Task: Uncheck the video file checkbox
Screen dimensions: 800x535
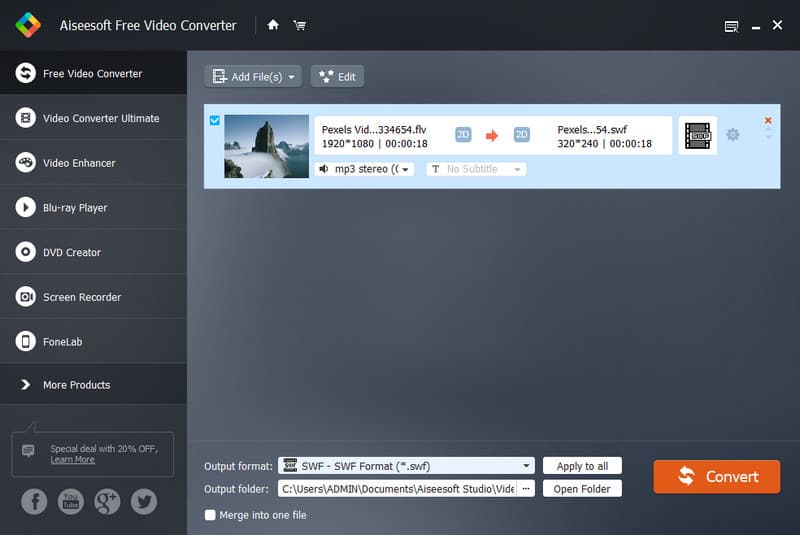Action: (214, 121)
